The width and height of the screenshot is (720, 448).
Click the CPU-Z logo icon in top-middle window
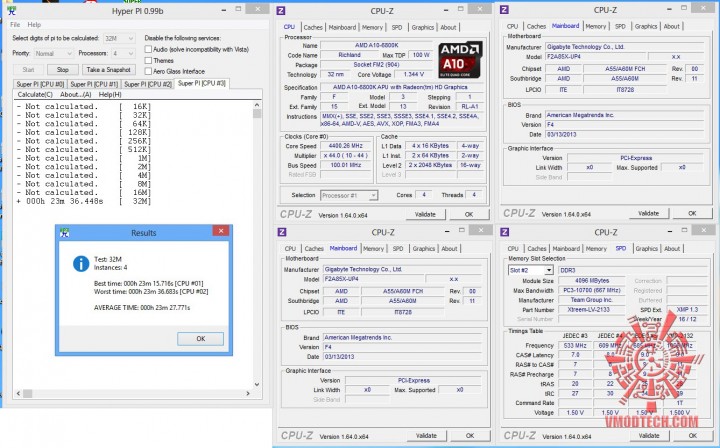(281, 11)
